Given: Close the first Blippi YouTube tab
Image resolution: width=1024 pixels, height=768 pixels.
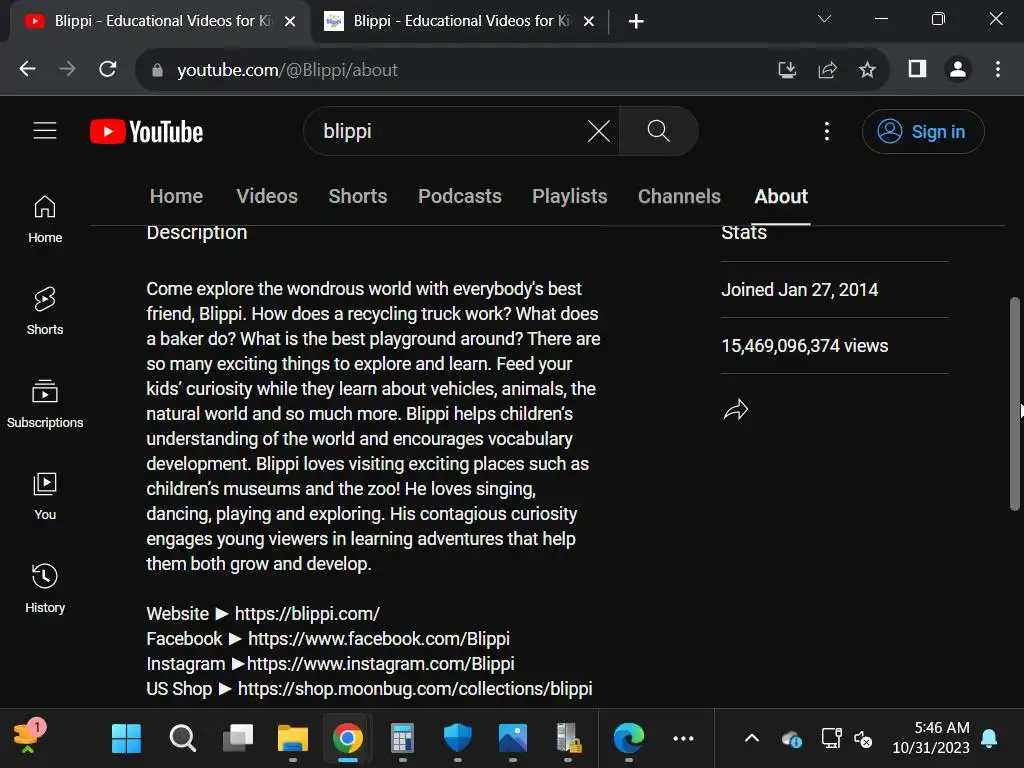Looking at the screenshot, I should 290,22.
